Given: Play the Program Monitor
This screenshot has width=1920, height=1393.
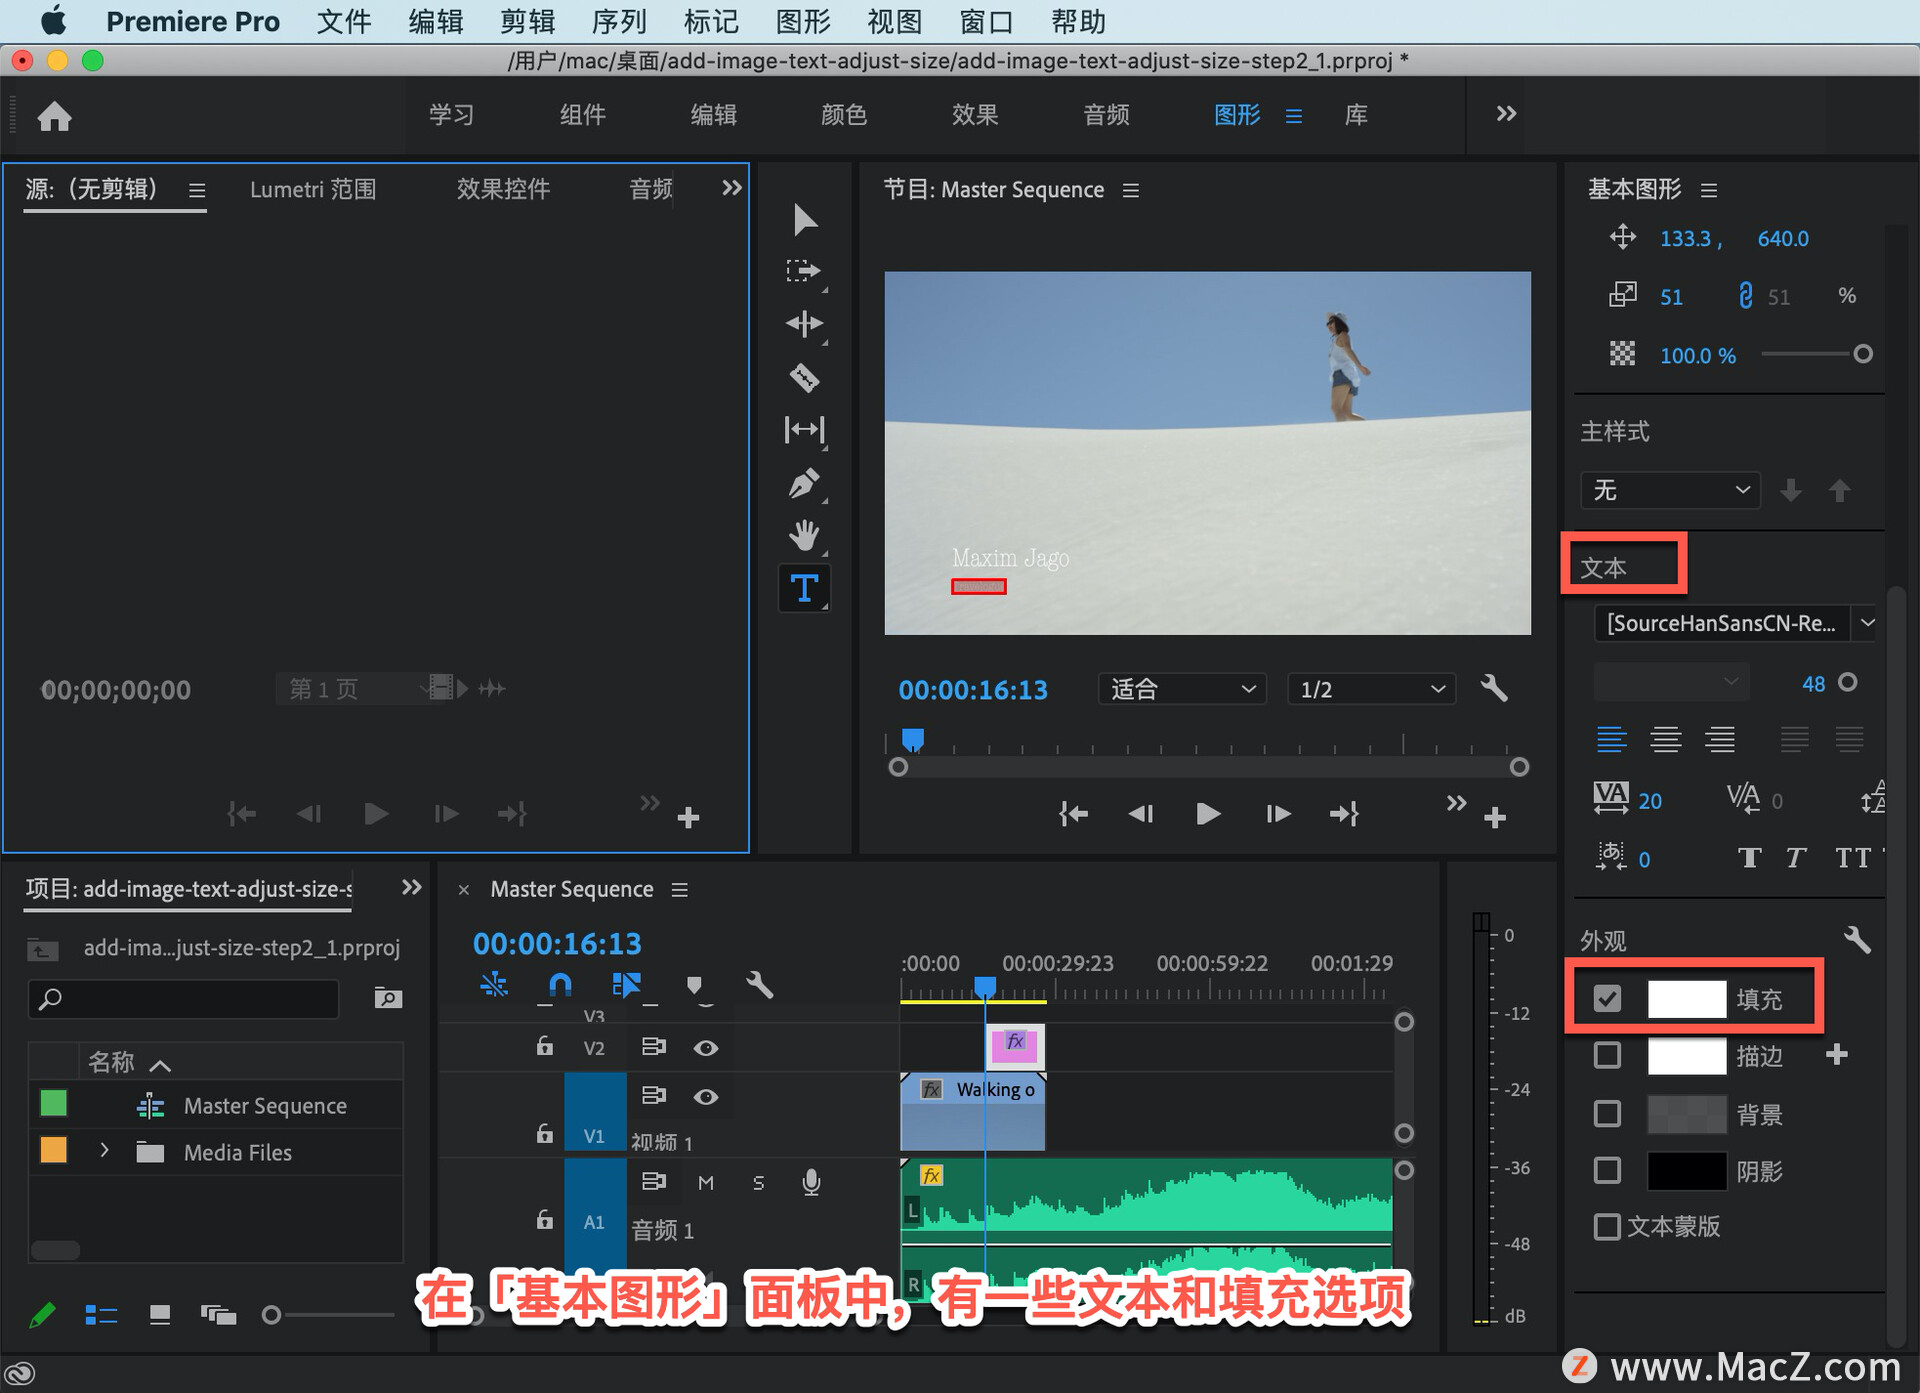Looking at the screenshot, I should pos(1208,814).
